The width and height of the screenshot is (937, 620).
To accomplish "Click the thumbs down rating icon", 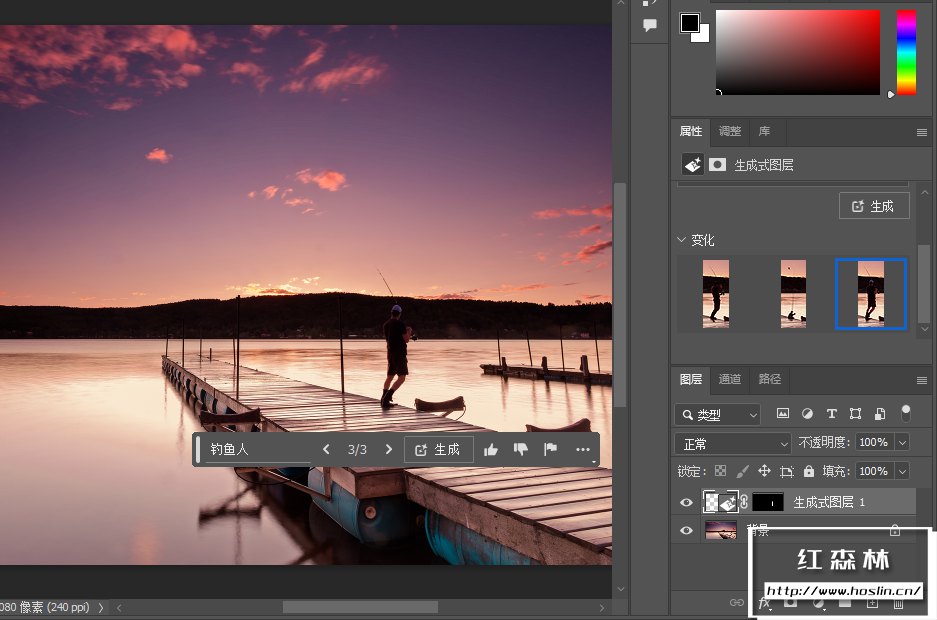I will coord(520,450).
